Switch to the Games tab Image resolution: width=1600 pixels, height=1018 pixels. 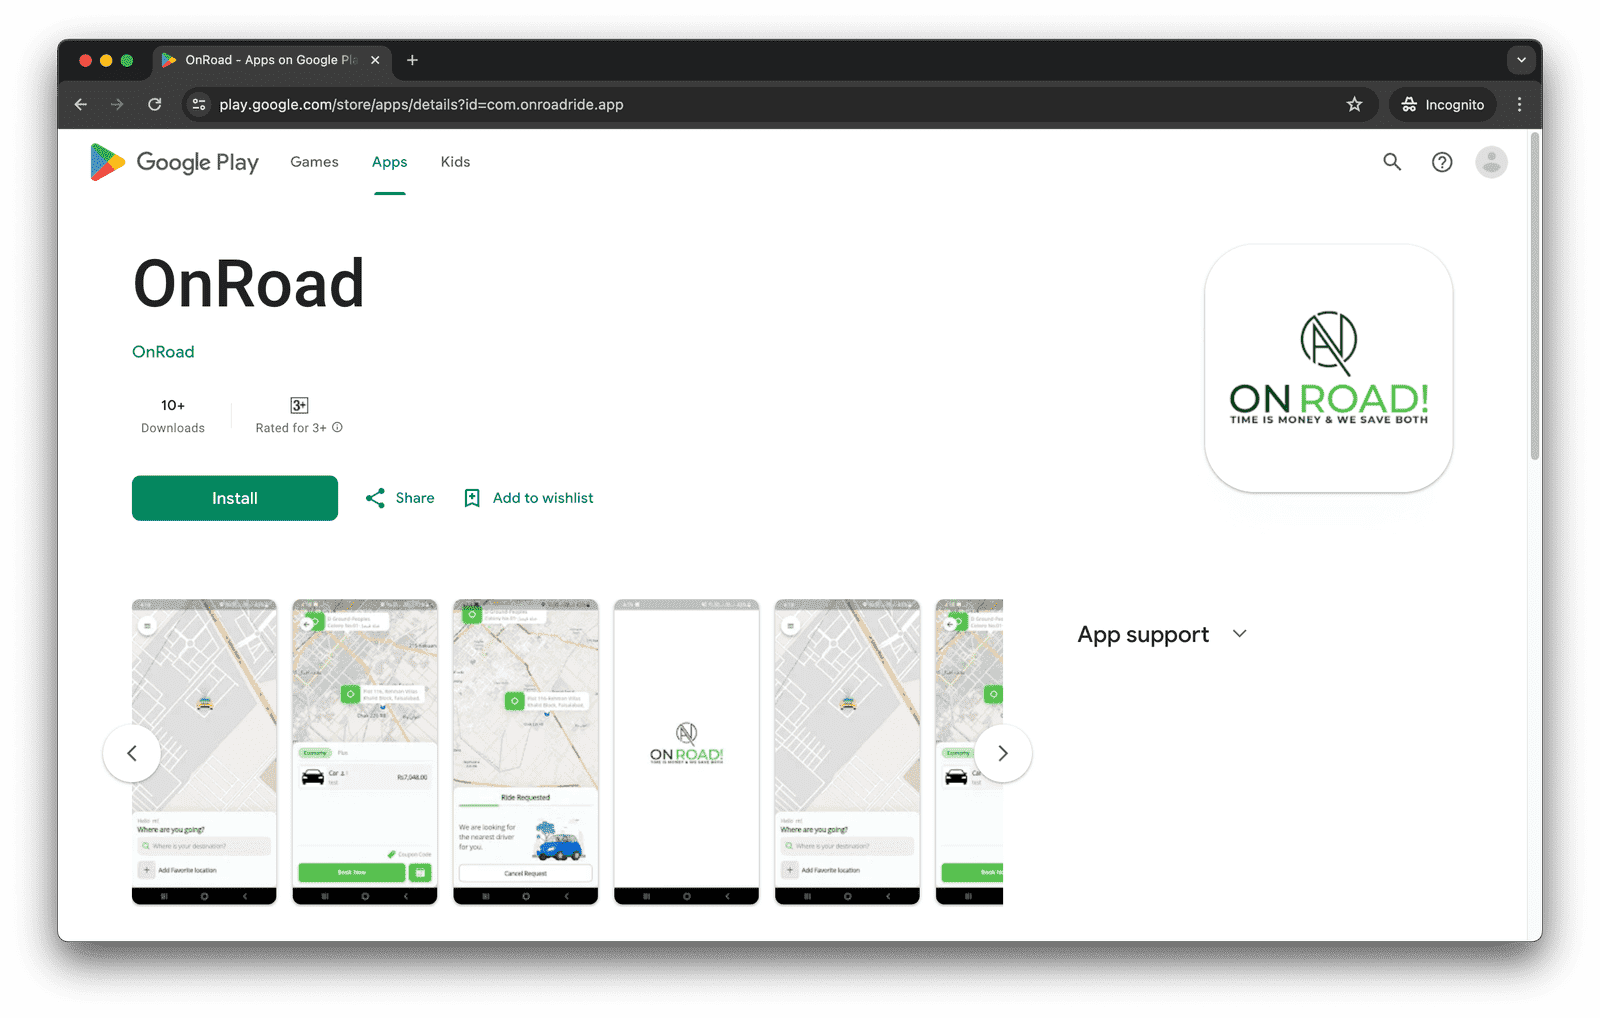(x=314, y=161)
